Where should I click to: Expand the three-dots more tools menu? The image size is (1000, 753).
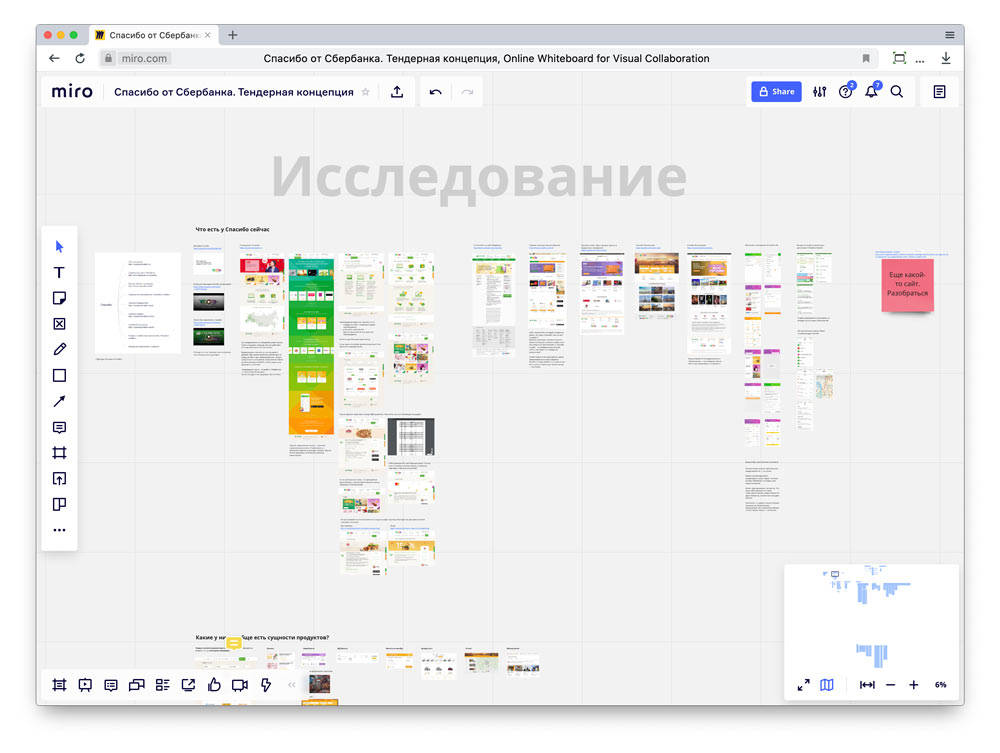[59, 530]
